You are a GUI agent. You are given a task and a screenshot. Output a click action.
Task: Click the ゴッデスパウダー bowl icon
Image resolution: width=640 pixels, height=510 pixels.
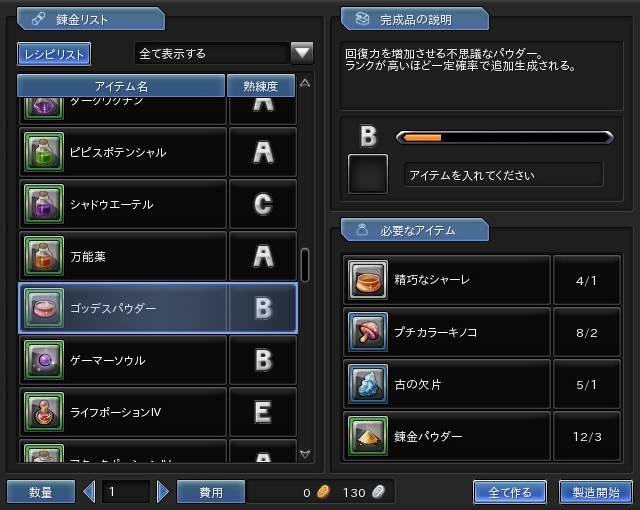pyautogui.click(x=44, y=308)
